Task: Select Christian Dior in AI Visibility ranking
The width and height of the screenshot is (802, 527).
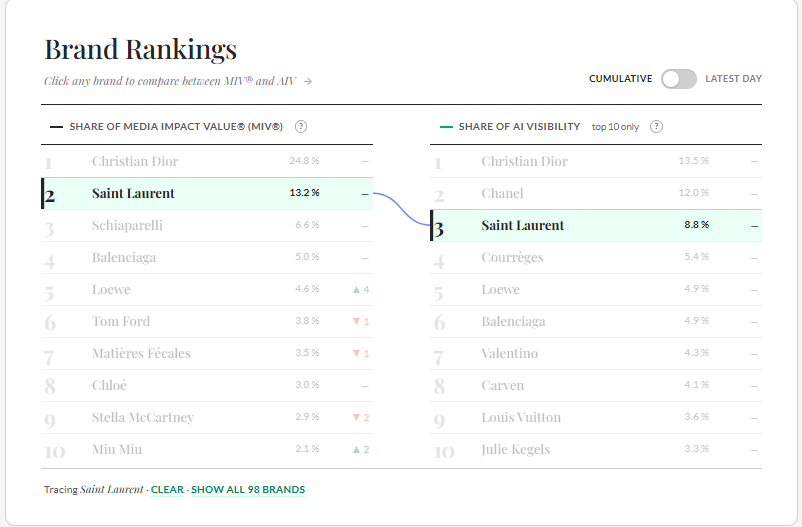Action: (596, 161)
